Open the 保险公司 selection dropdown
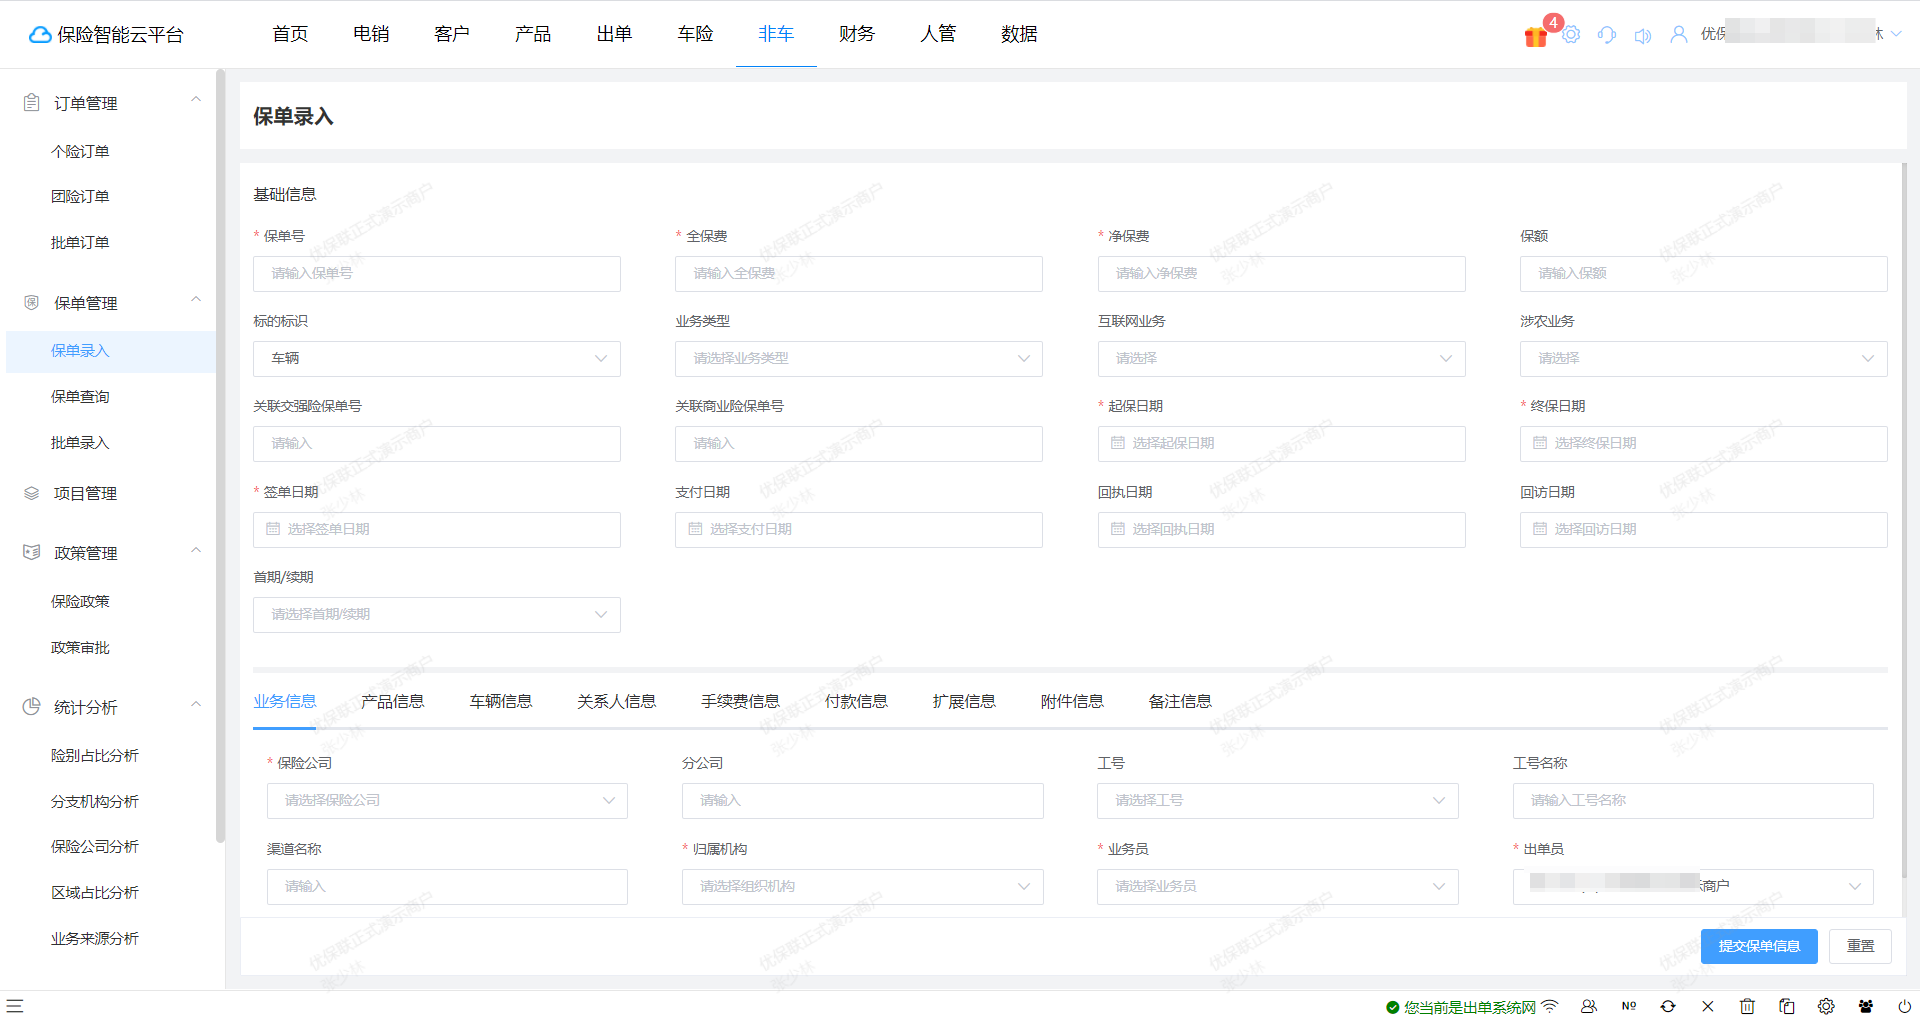The width and height of the screenshot is (1920, 1022). pyautogui.click(x=447, y=801)
